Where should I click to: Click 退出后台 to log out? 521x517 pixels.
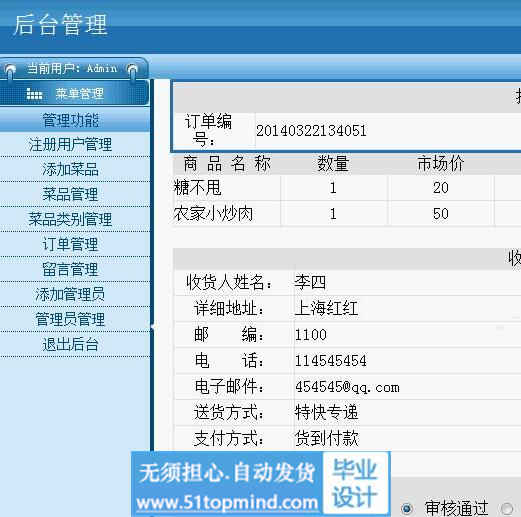(x=70, y=344)
